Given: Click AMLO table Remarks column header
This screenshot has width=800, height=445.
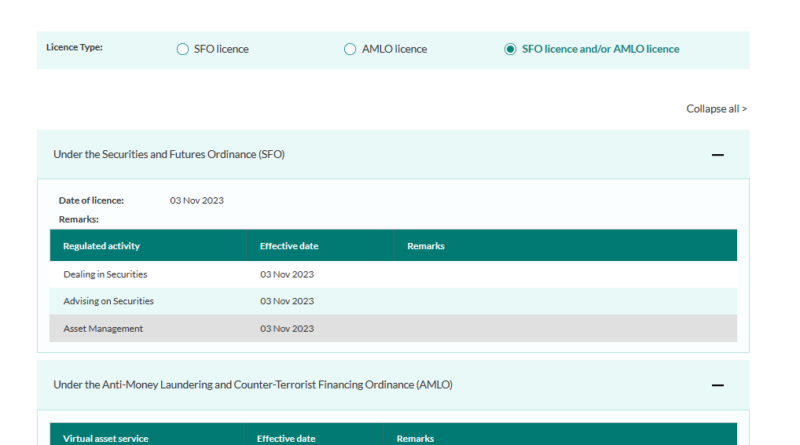Looking at the screenshot, I should [x=415, y=438].
